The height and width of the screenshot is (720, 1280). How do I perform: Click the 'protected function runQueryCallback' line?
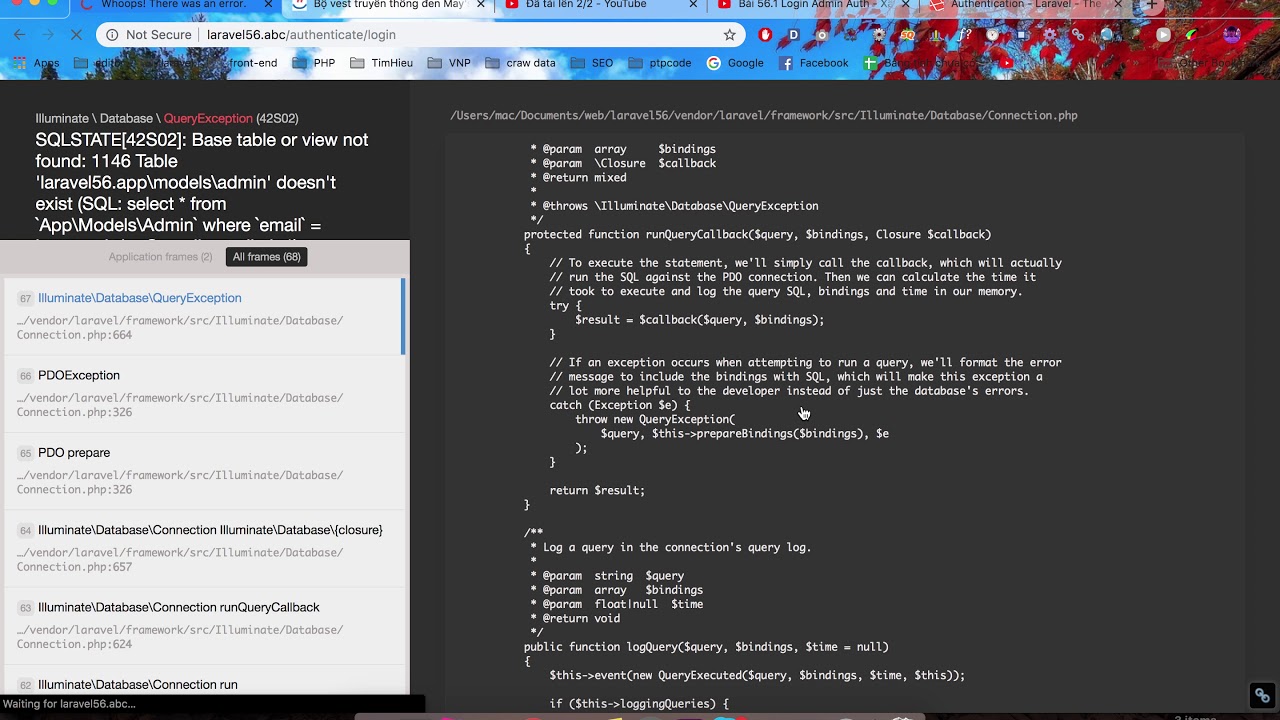pos(757,234)
